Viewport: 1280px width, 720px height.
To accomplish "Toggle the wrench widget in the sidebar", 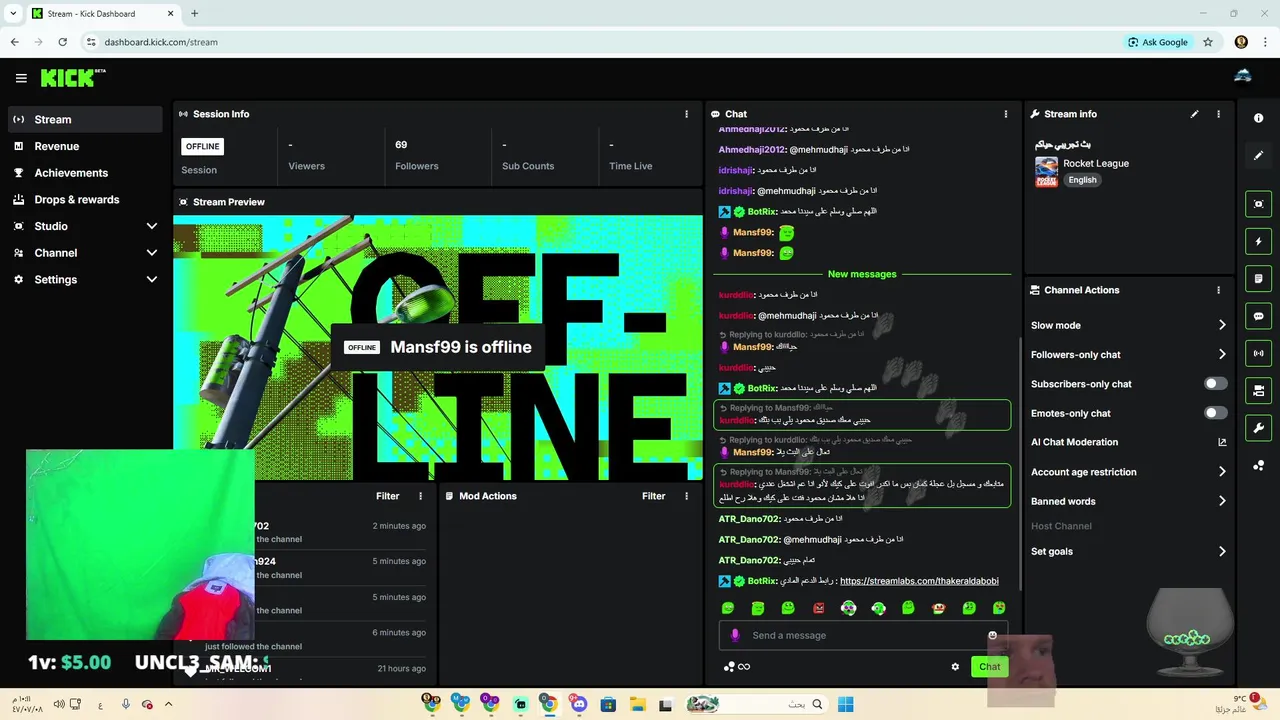I will [1258, 428].
